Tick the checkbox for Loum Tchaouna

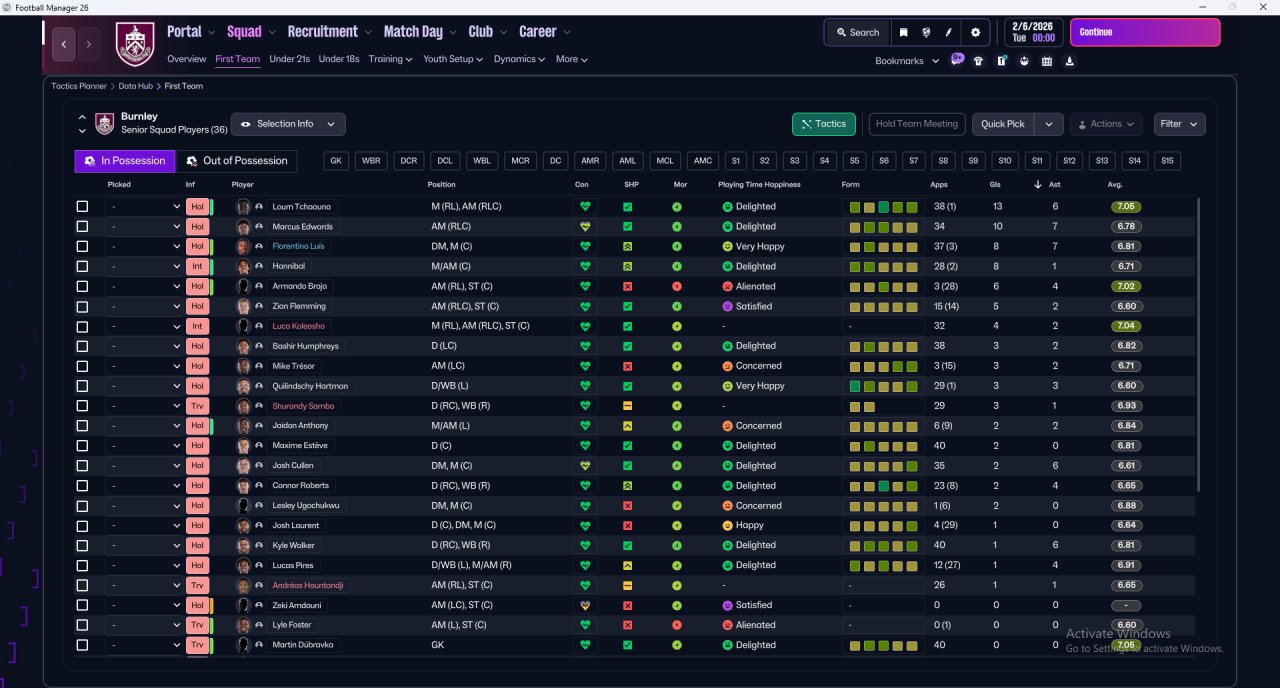[82, 207]
